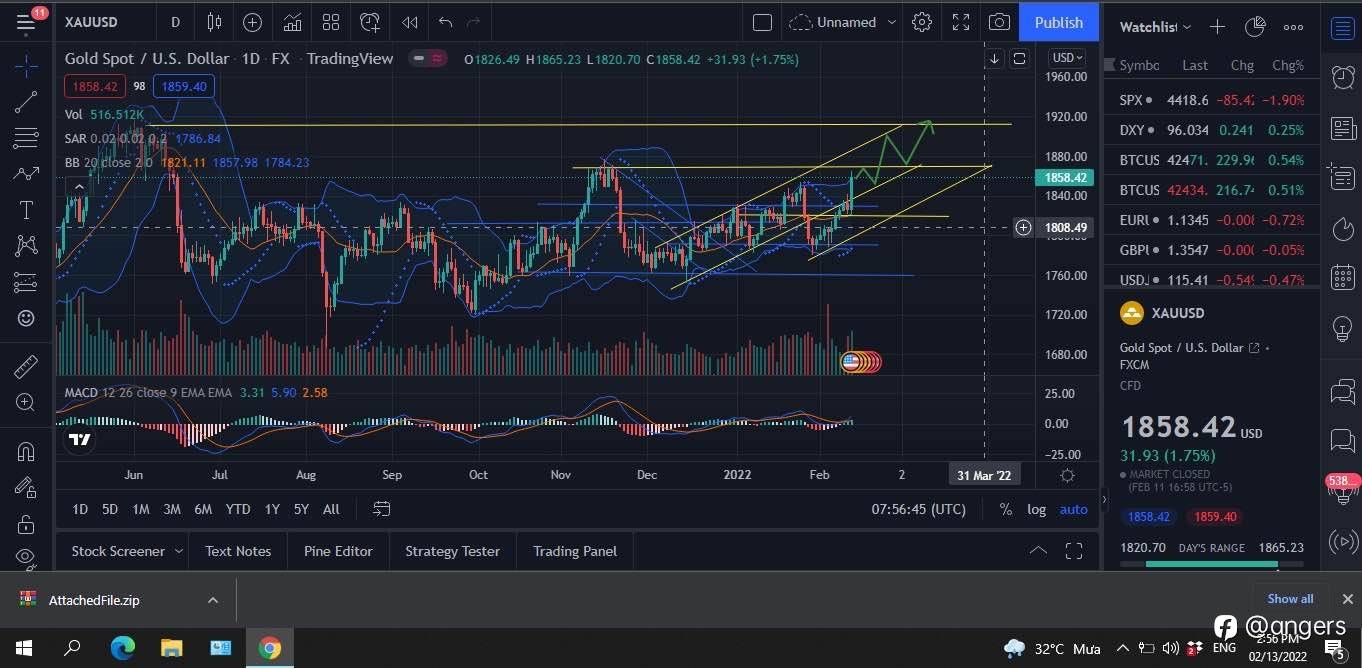Screen dimensions: 1362x668
Task: Open the forecasting and measurement tools
Action: tap(26, 283)
